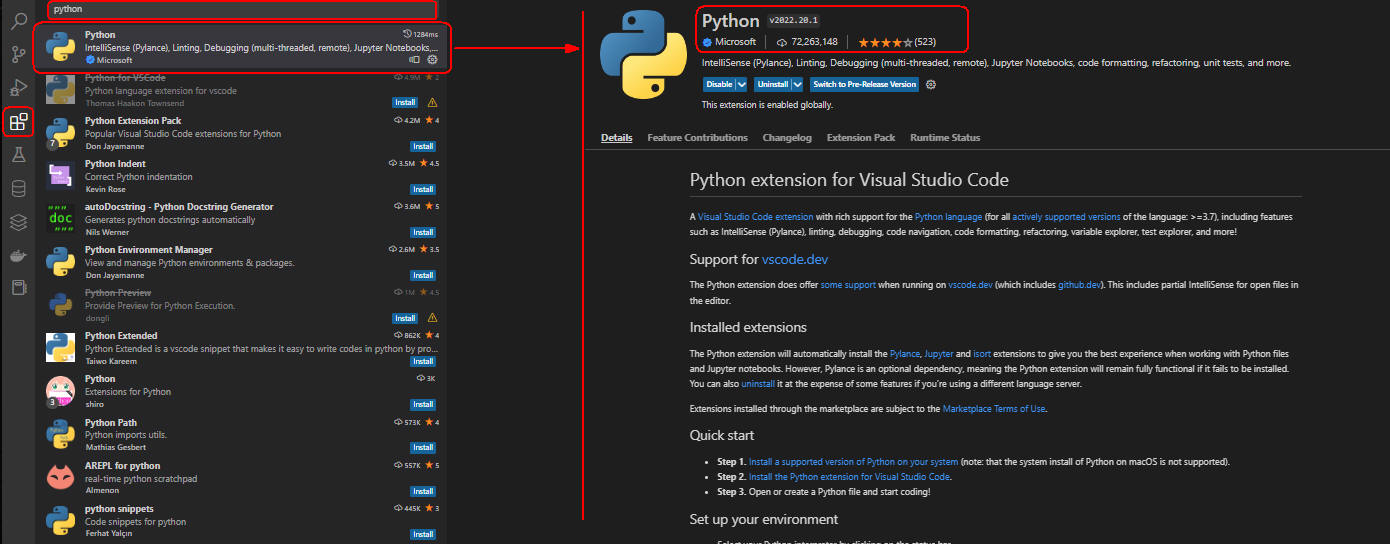
Task: Click the star rating with 523 reviews
Action: click(896, 42)
